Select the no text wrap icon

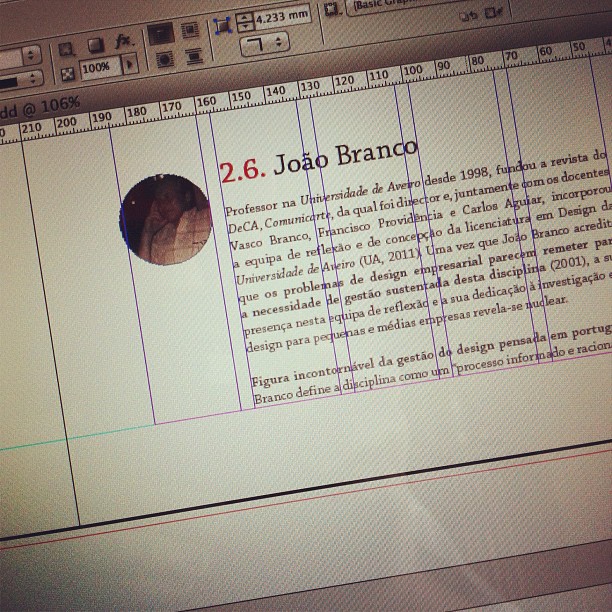click(160, 34)
